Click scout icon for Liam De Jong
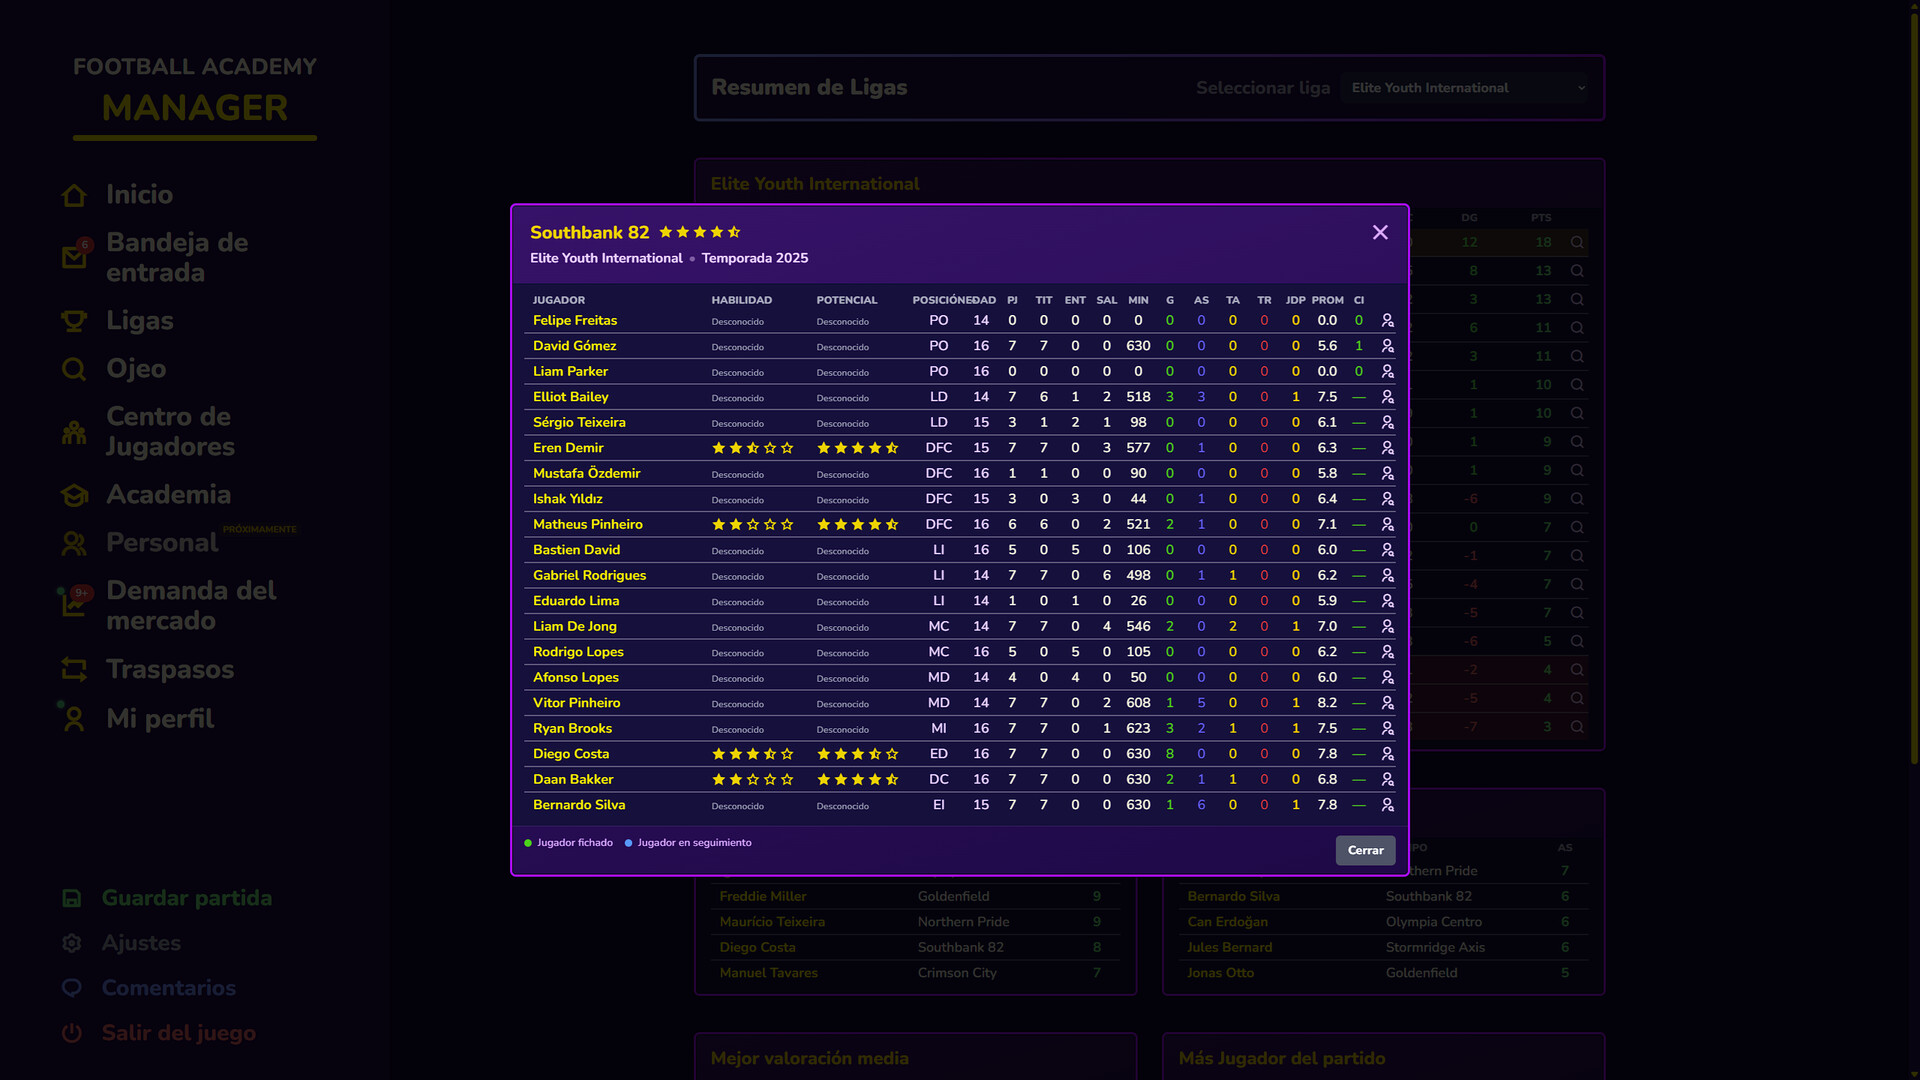Viewport: 1920px width, 1080px height. click(x=1387, y=627)
